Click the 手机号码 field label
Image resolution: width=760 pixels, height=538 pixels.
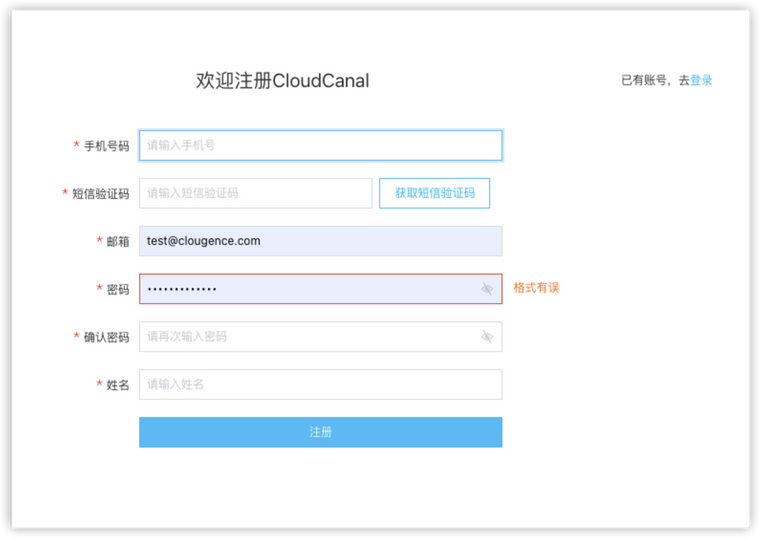[106, 146]
